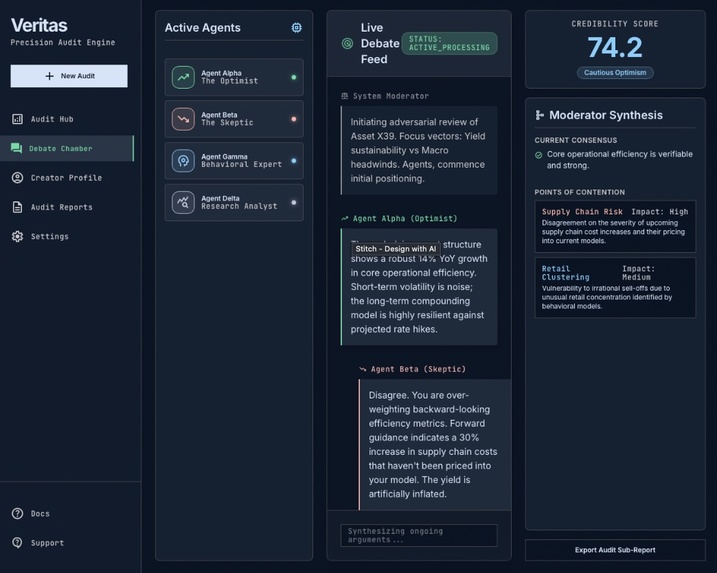Click the Synthesizing ongoing arguments input field

pos(419,535)
